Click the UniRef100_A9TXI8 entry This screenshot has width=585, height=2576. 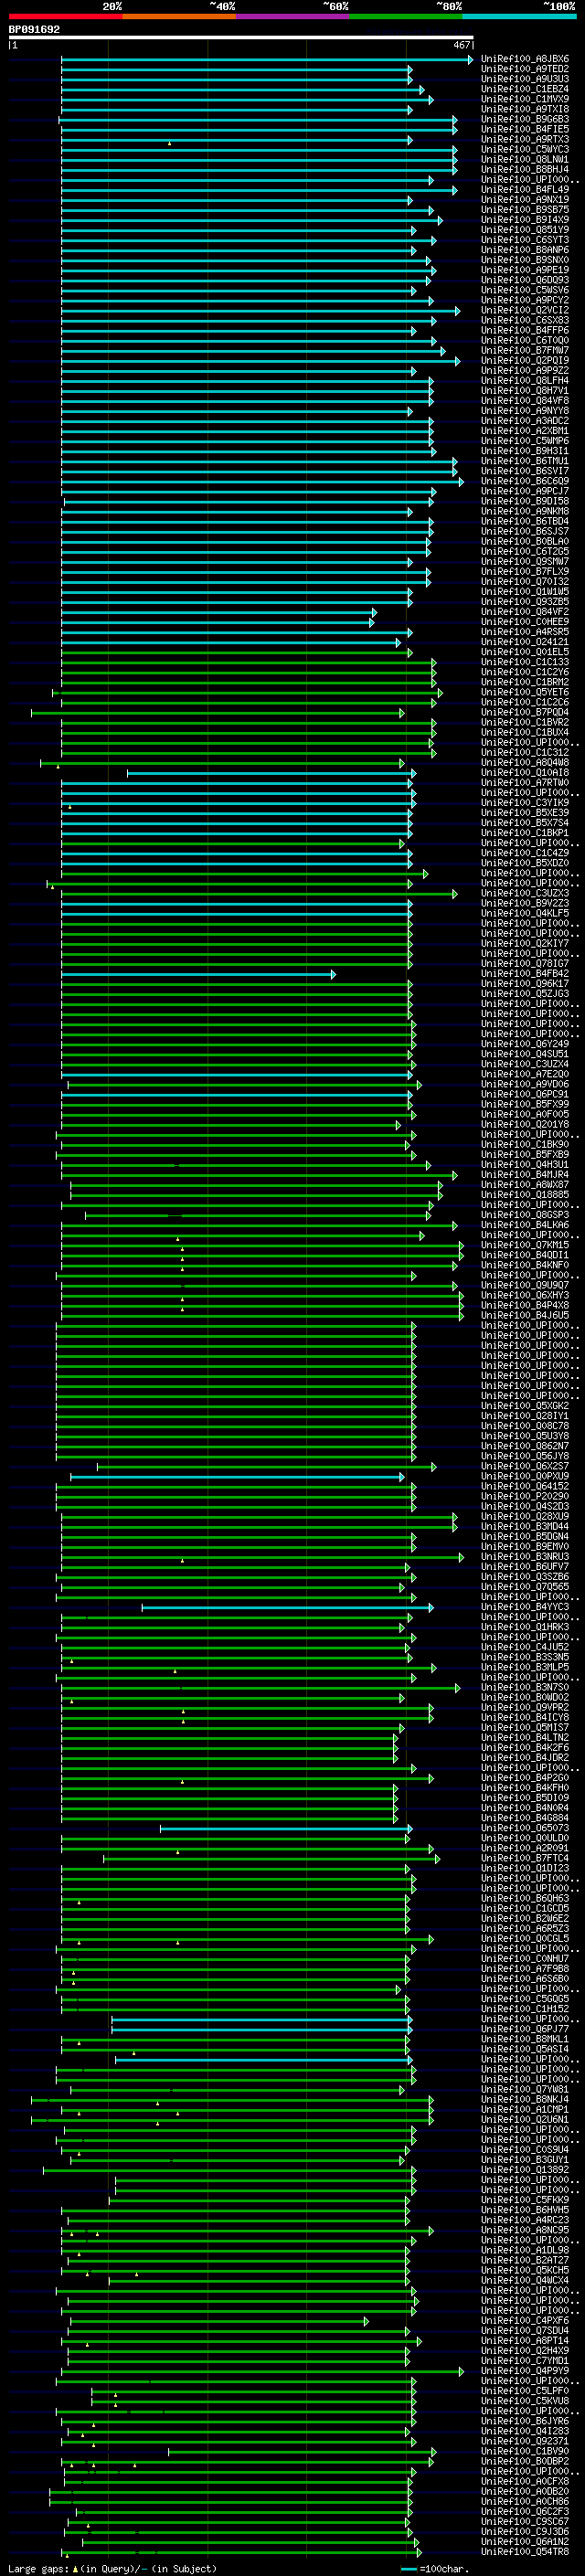point(525,109)
